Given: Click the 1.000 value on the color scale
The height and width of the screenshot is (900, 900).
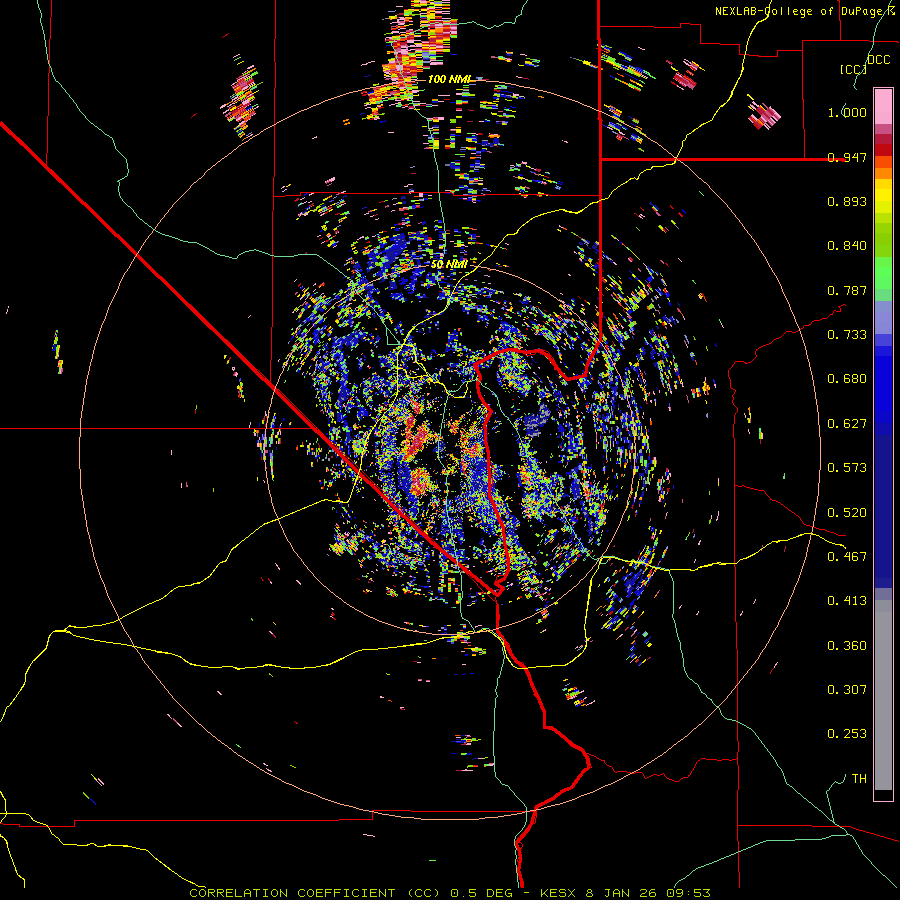Looking at the screenshot, I should (x=847, y=112).
